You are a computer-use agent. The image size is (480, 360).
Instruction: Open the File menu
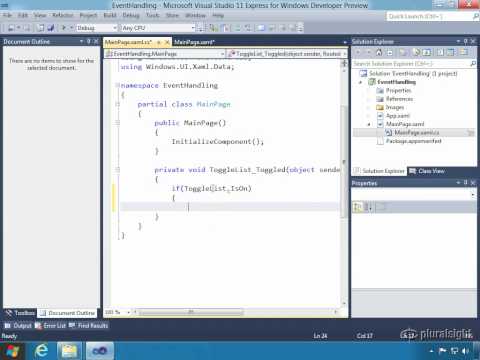(x=8, y=15)
